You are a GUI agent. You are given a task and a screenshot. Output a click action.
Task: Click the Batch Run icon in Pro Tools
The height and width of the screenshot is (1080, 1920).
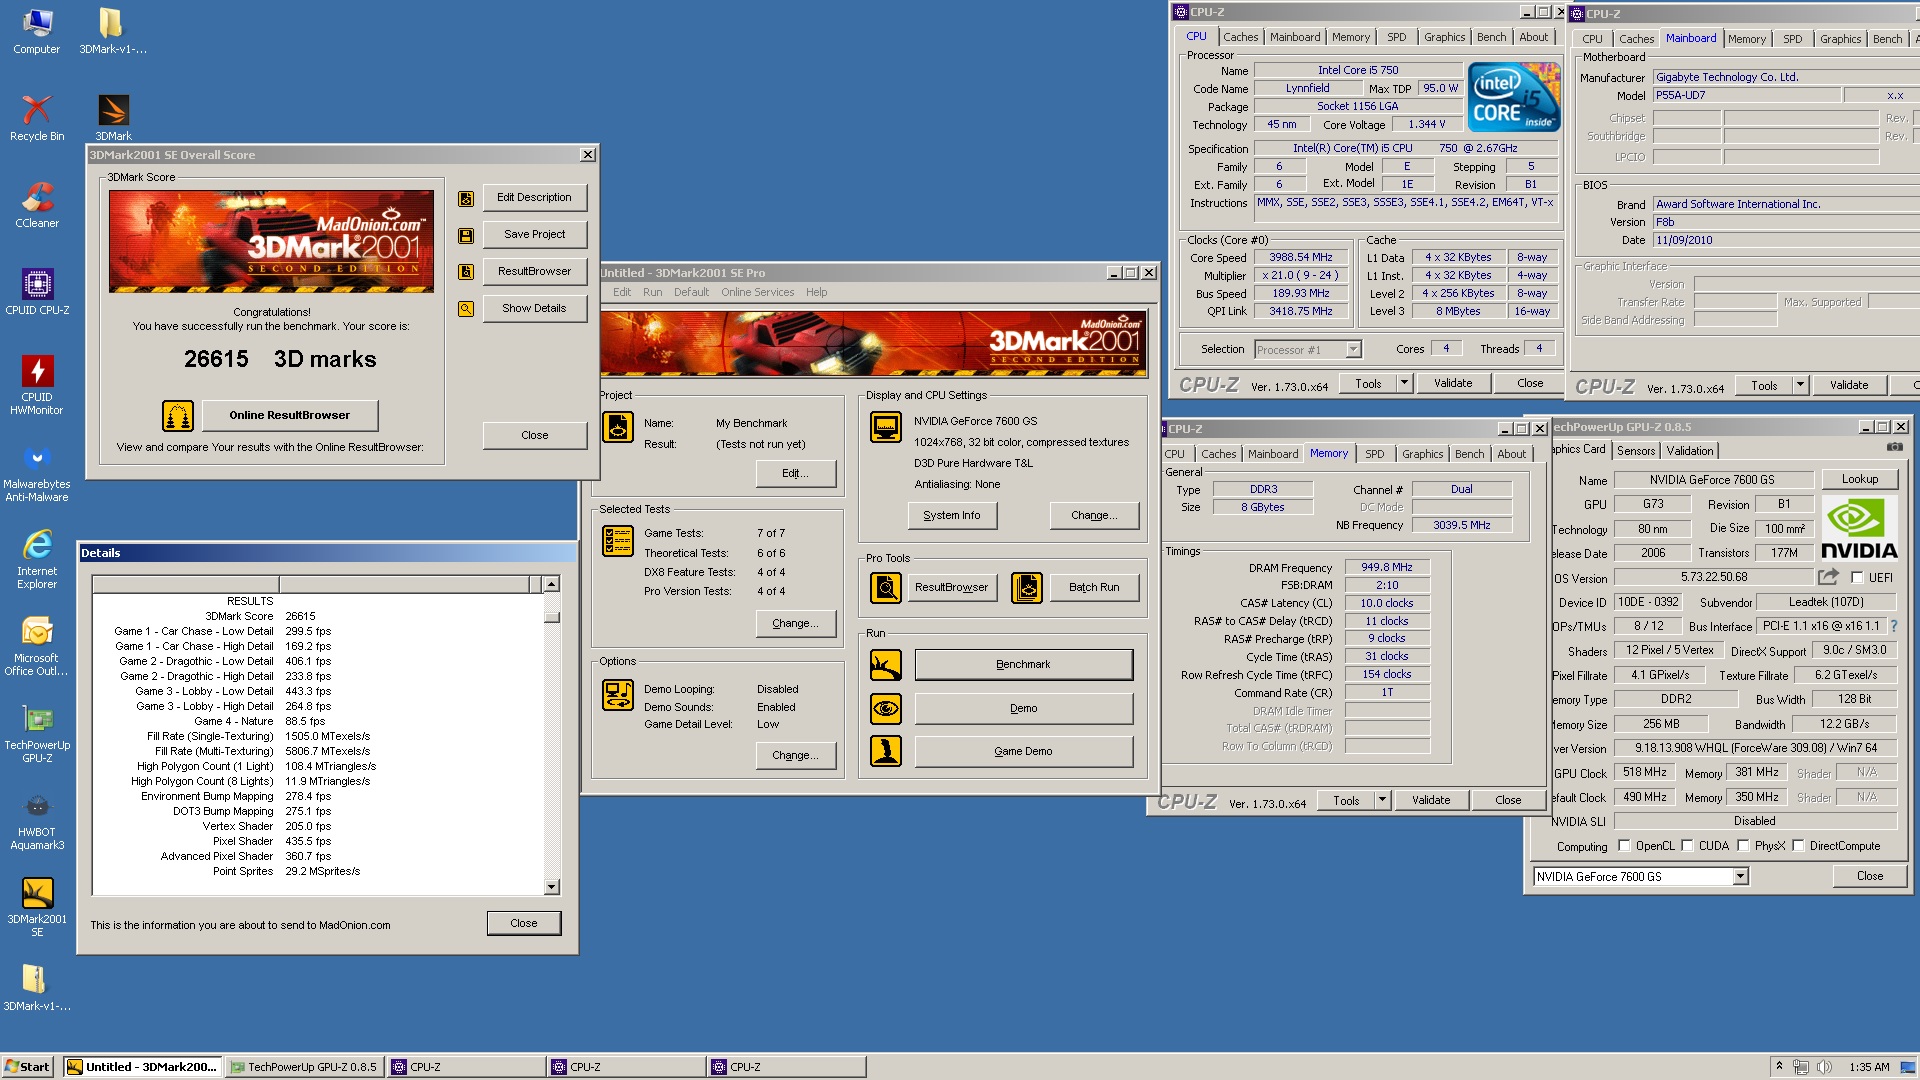coord(1027,588)
